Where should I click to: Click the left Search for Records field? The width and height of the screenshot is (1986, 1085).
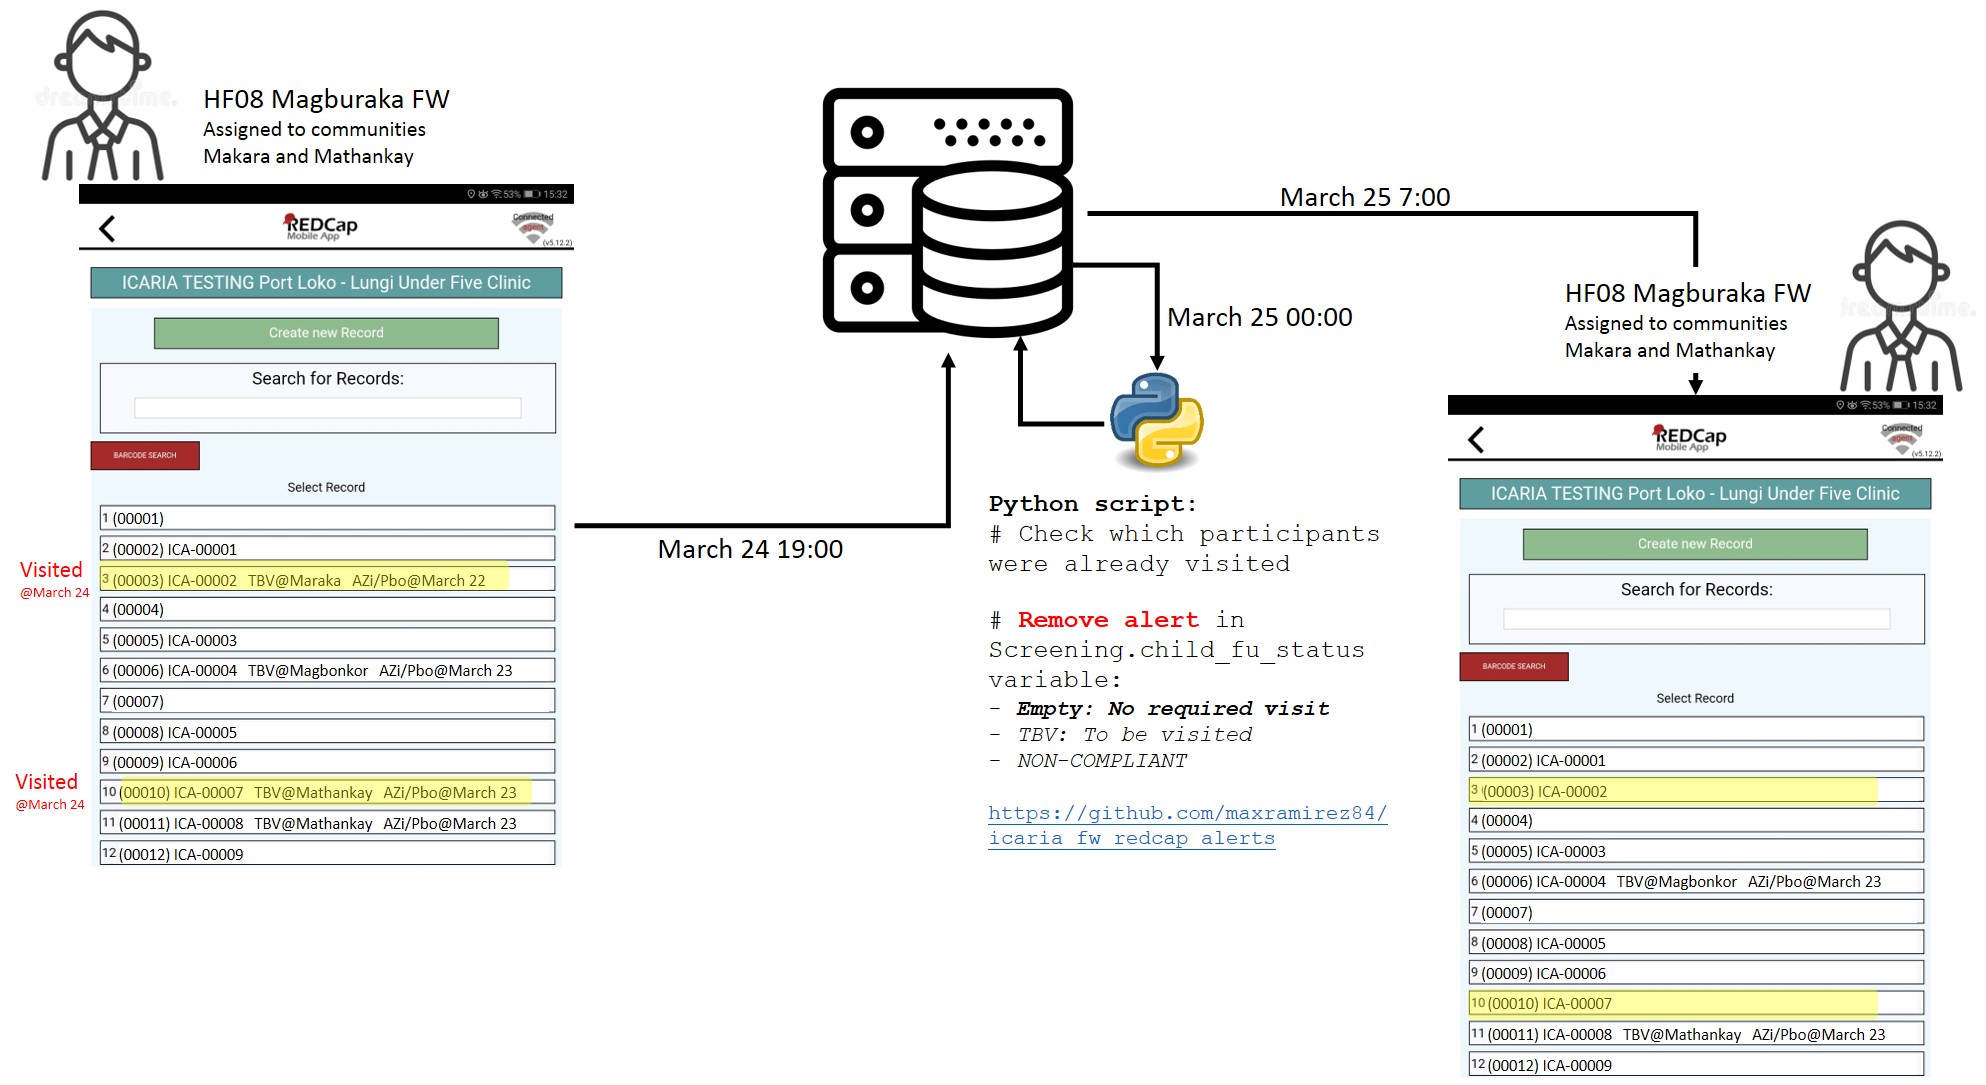pos(327,408)
